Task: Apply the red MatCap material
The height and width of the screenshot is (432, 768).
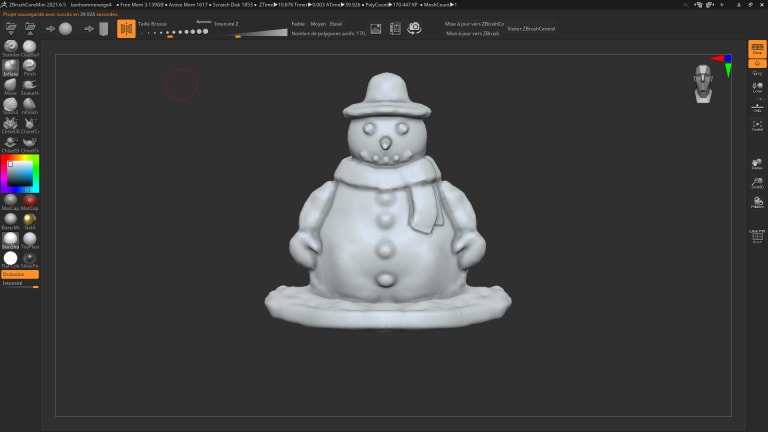Action: coord(29,201)
